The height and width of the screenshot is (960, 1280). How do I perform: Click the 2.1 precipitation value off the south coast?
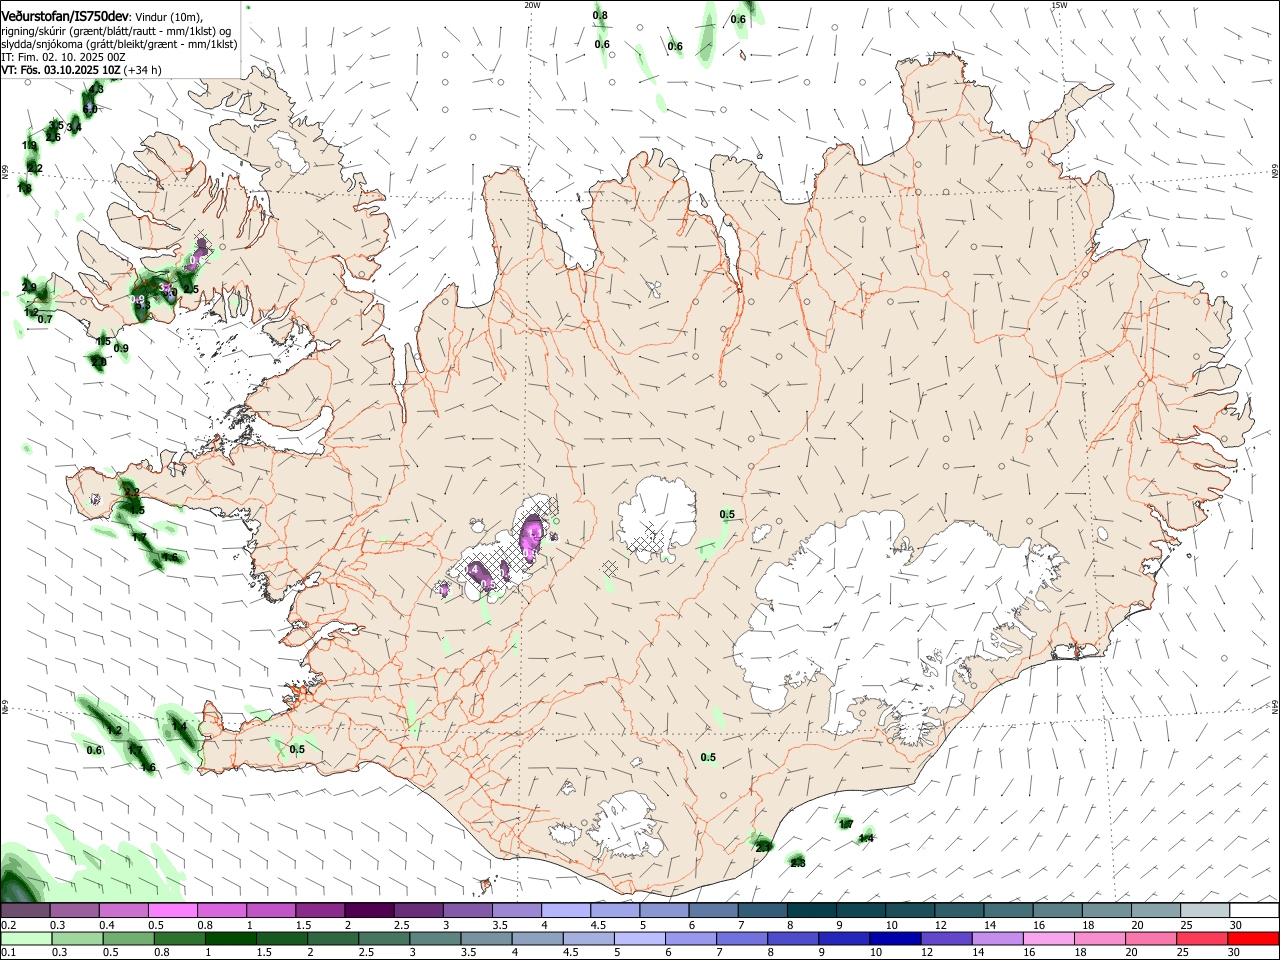coord(763,847)
